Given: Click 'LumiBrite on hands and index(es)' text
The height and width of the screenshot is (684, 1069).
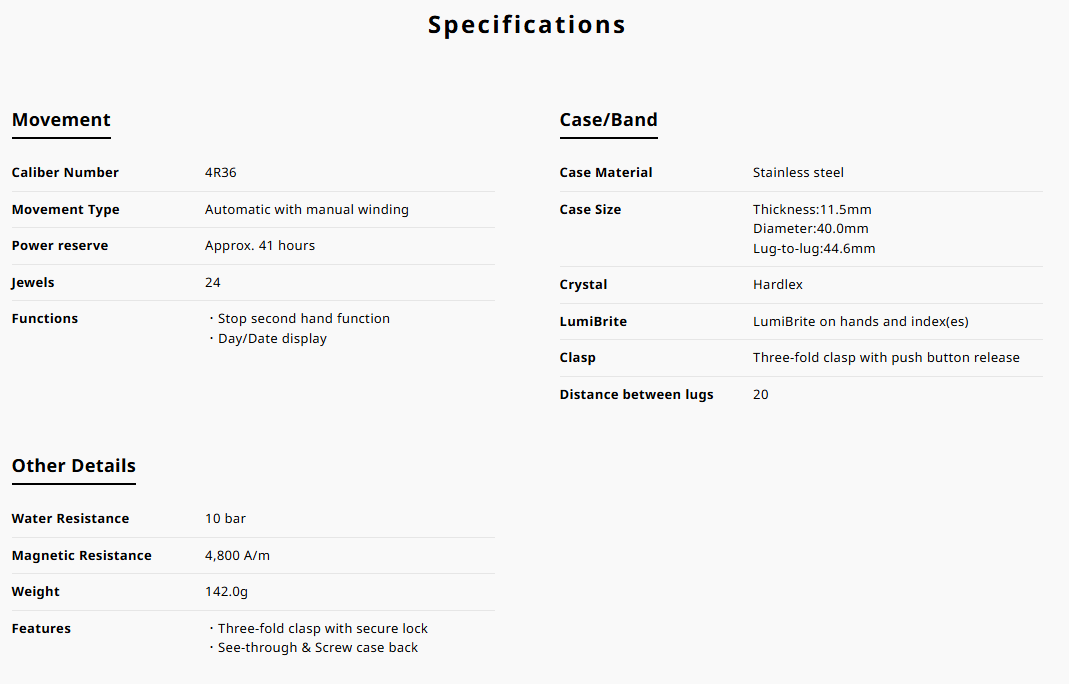Looking at the screenshot, I should (x=860, y=322).
